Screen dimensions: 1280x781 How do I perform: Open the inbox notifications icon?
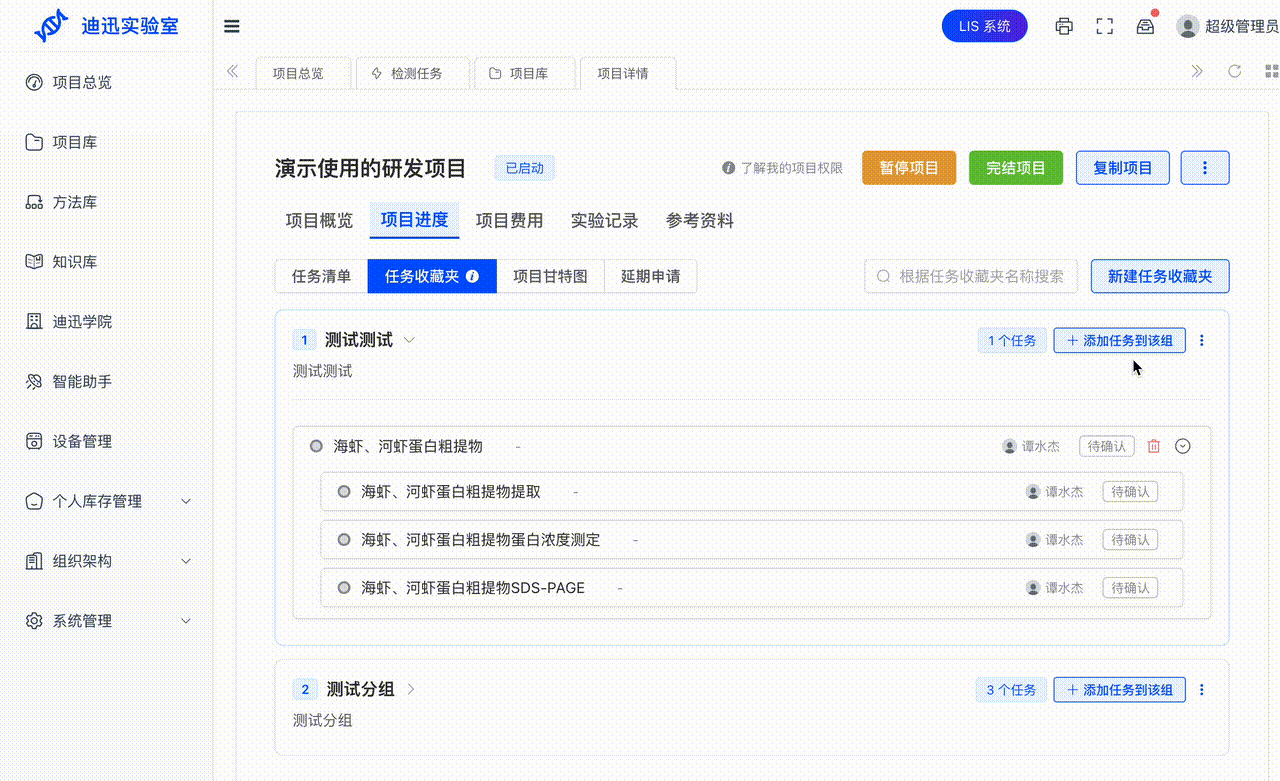coord(1145,27)
